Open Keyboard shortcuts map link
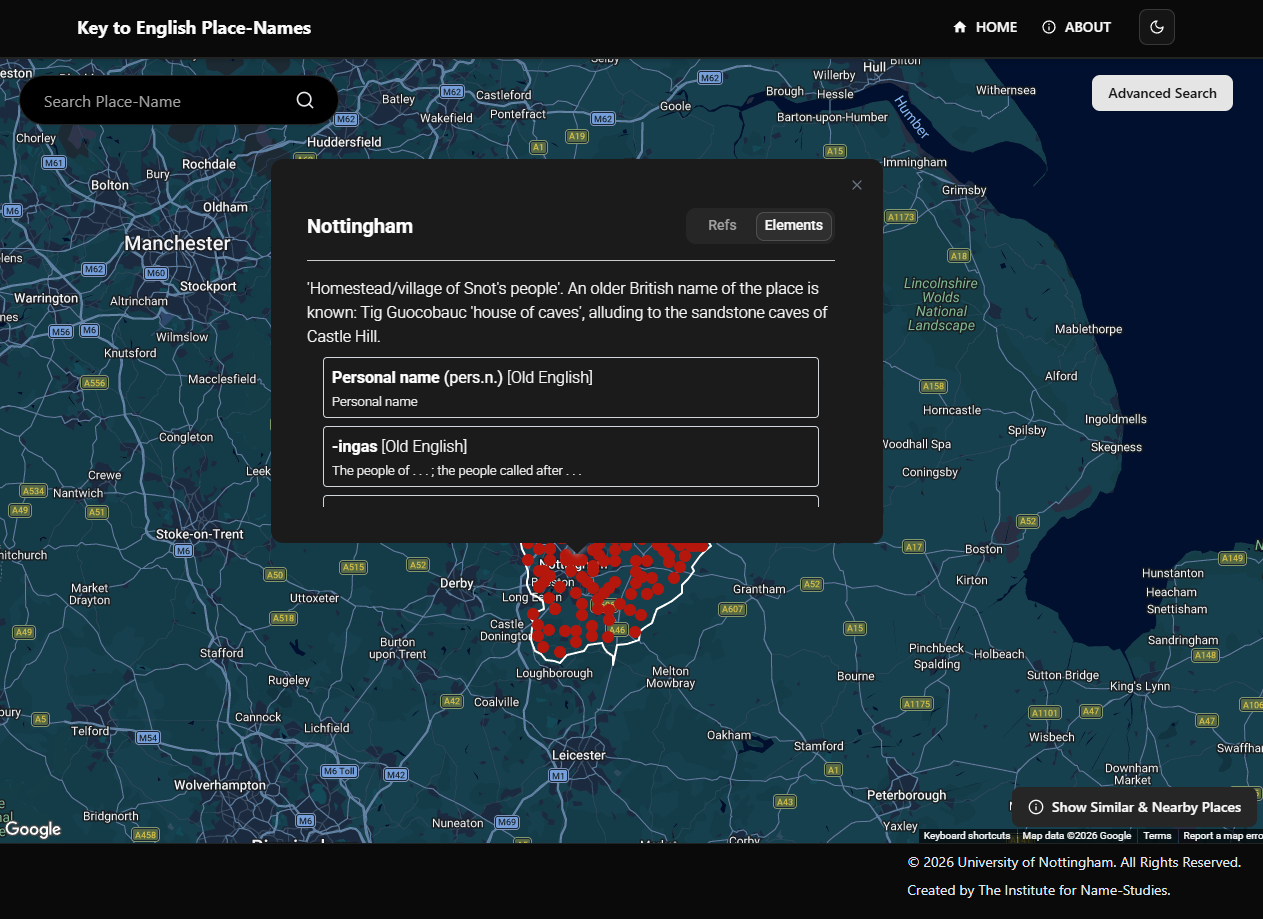The width and height of the screenshot is (1263, 919). [966, 836]
